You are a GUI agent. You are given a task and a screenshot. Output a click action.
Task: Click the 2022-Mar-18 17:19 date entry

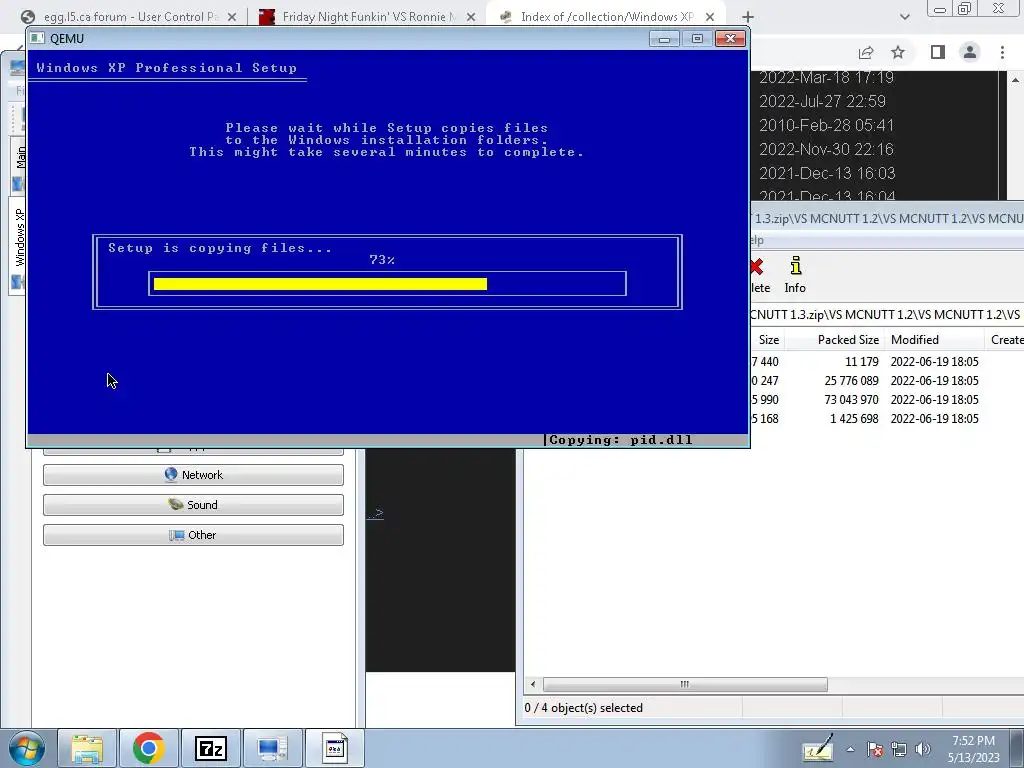[x=826, y=78]
